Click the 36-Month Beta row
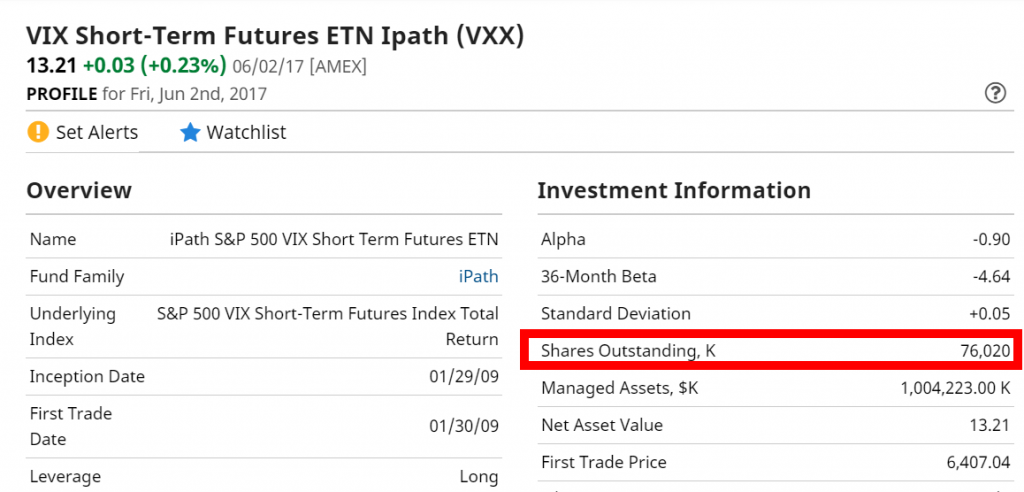The width and height of the screenshot is (1024, 492). point(775,276)
